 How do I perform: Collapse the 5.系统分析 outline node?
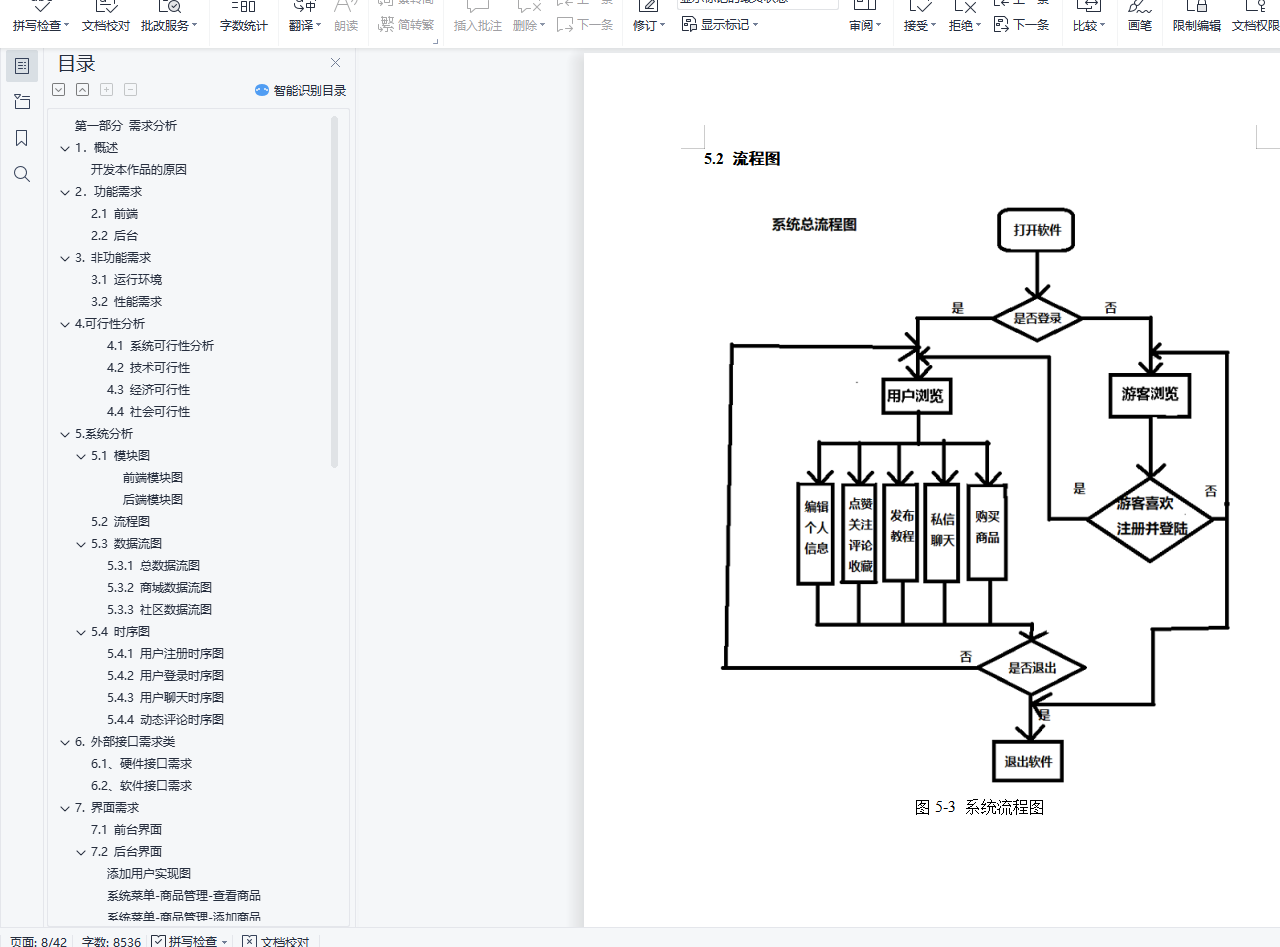pos(65,434)
